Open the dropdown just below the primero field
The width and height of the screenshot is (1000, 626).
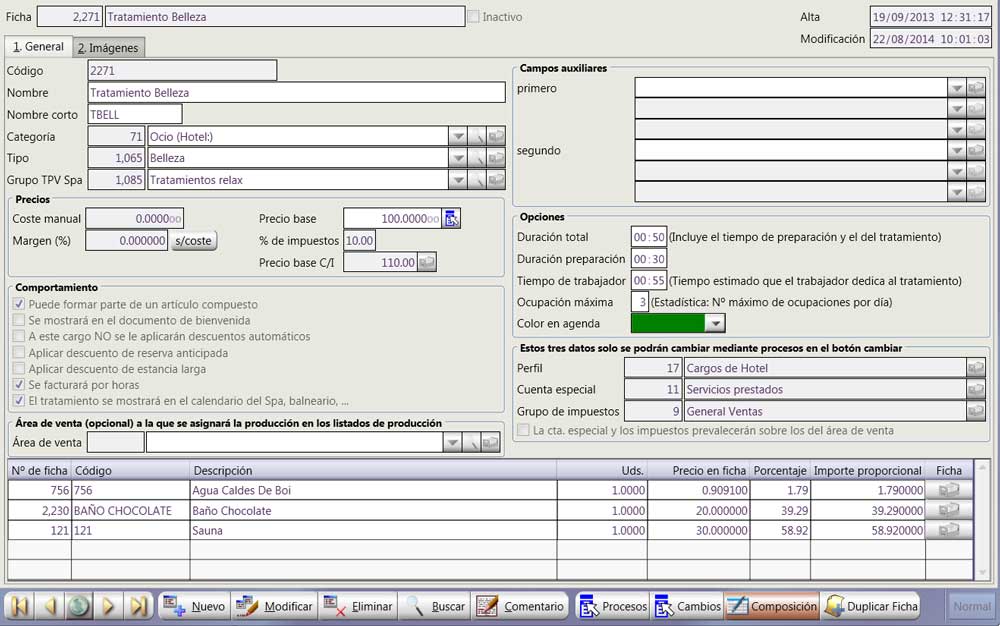click(x=957, y=109)
